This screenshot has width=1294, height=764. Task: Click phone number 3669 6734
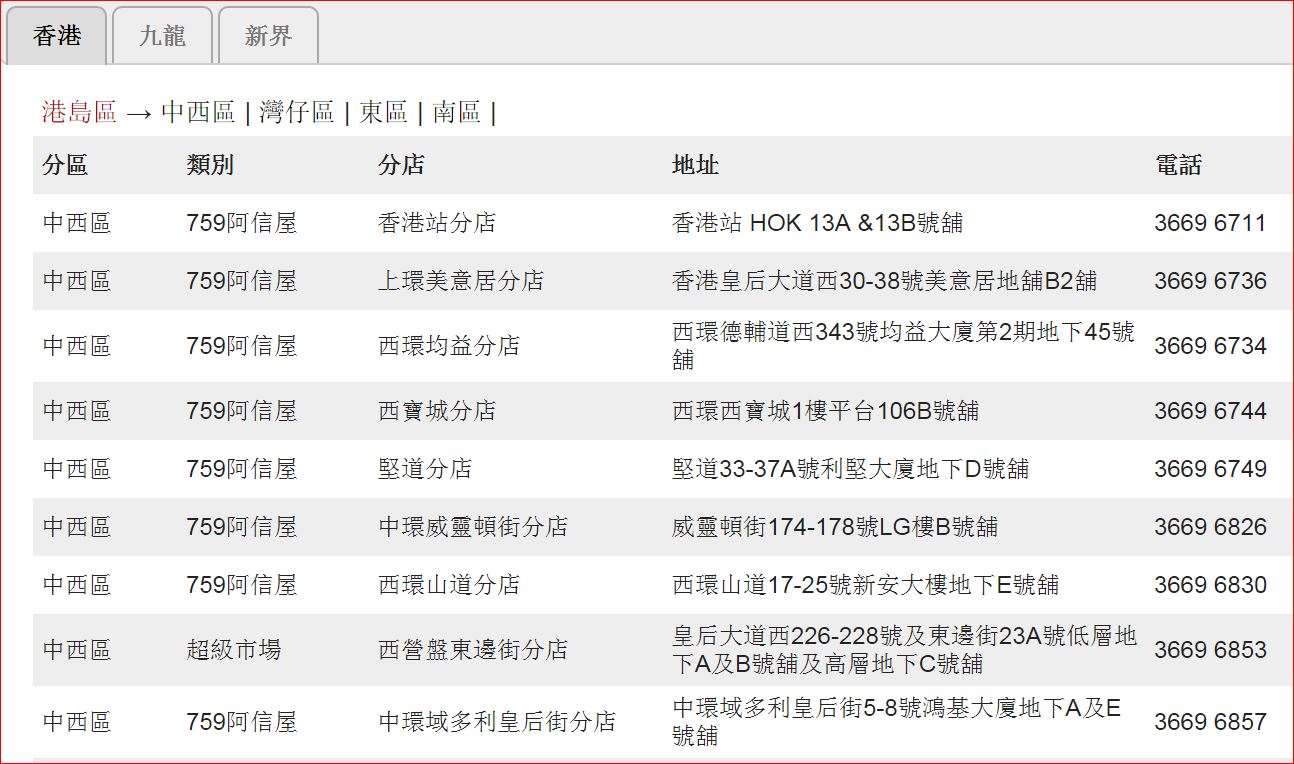[1210, 346]
